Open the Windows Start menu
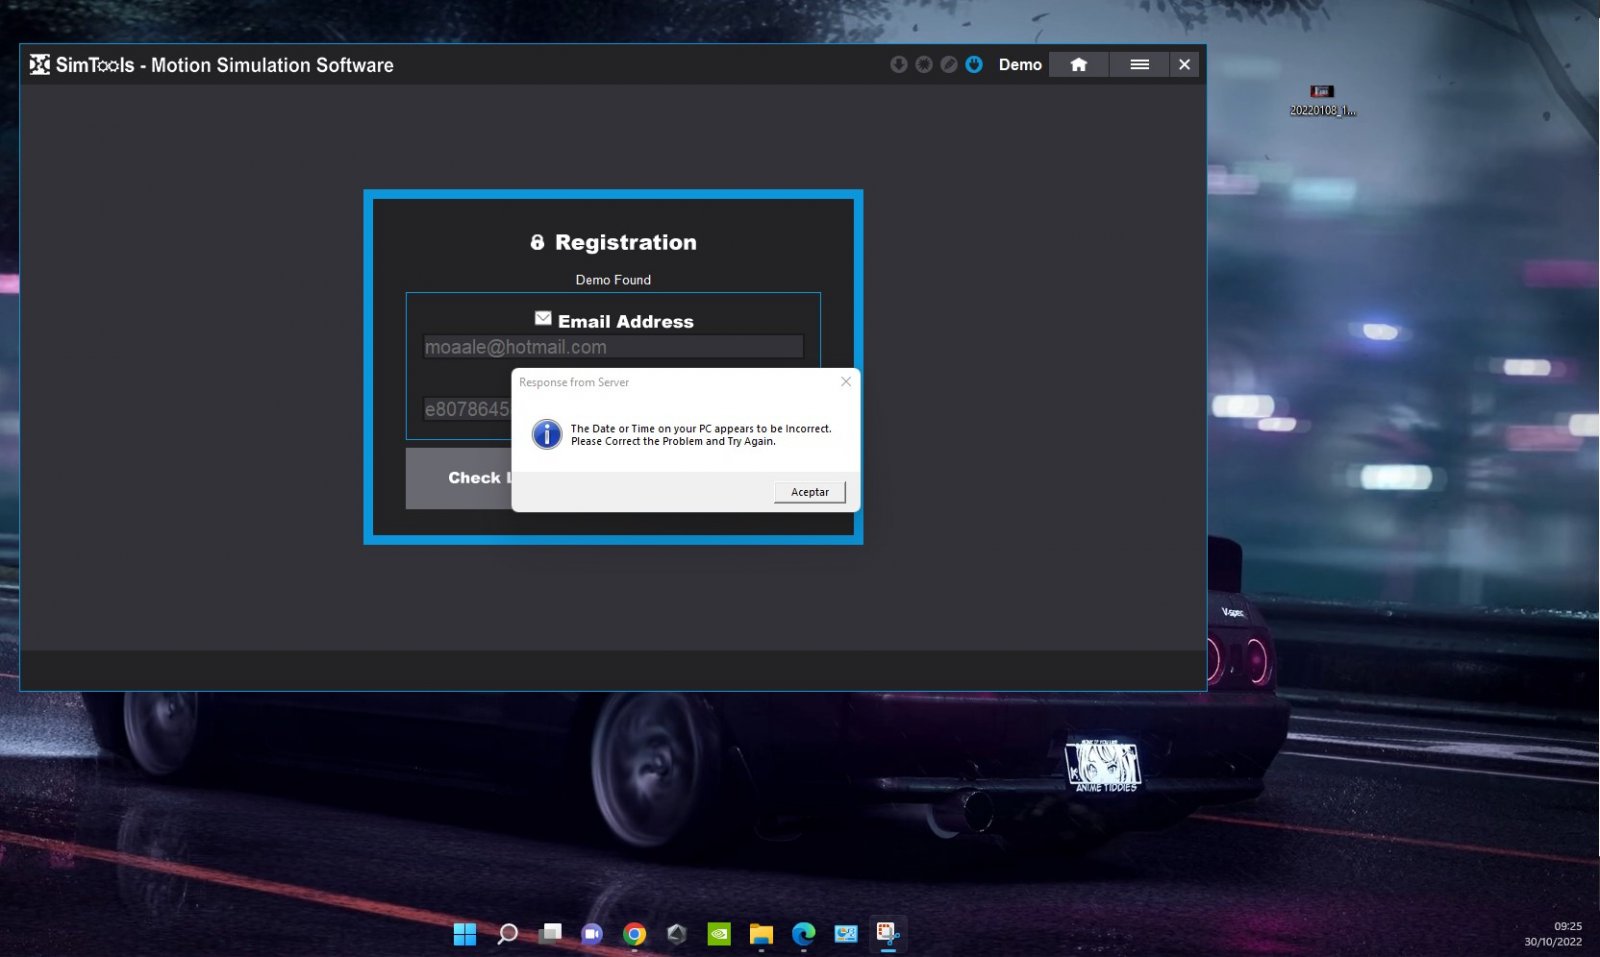This screenshot has width=1600, height=957. point(465,934)
